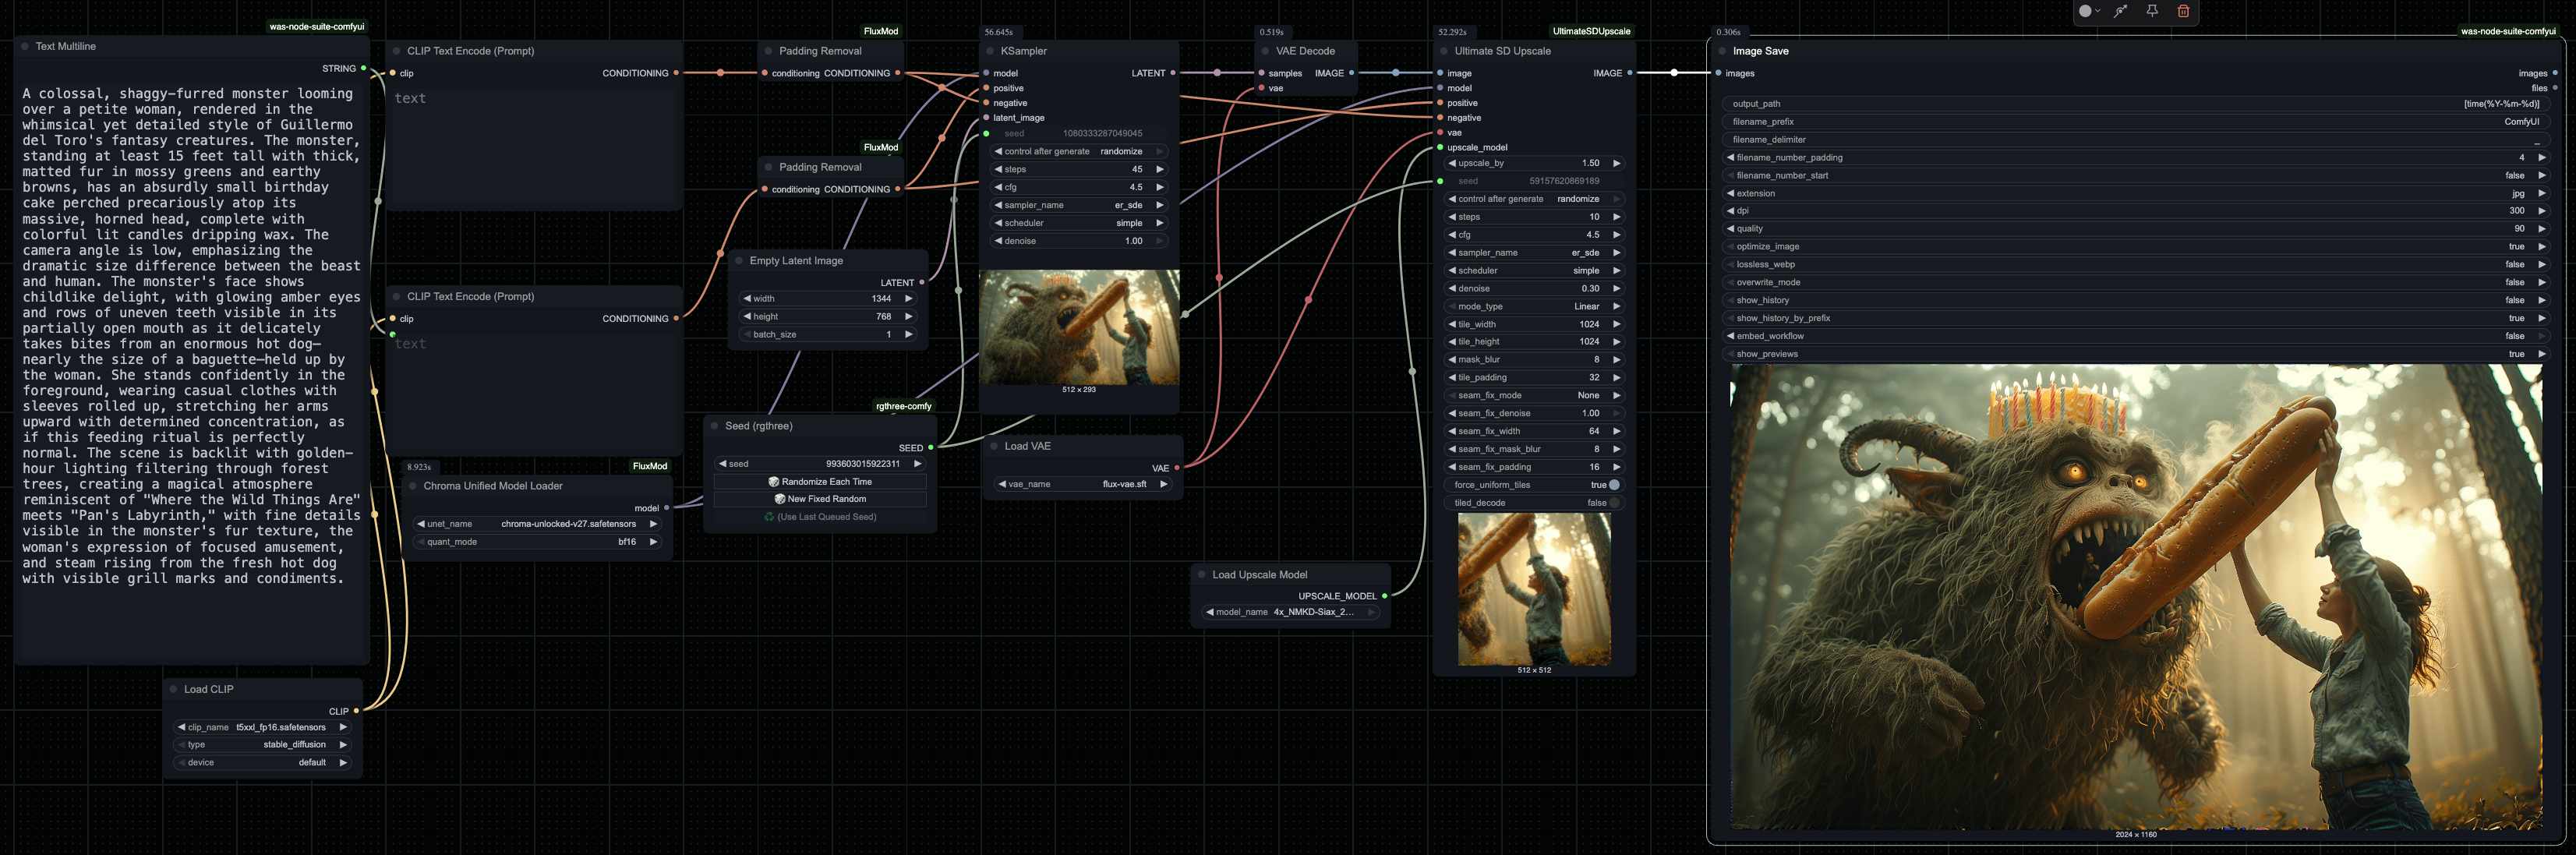
Task: Collapse the KSampler node via its dot
Action: pos(990,51)
